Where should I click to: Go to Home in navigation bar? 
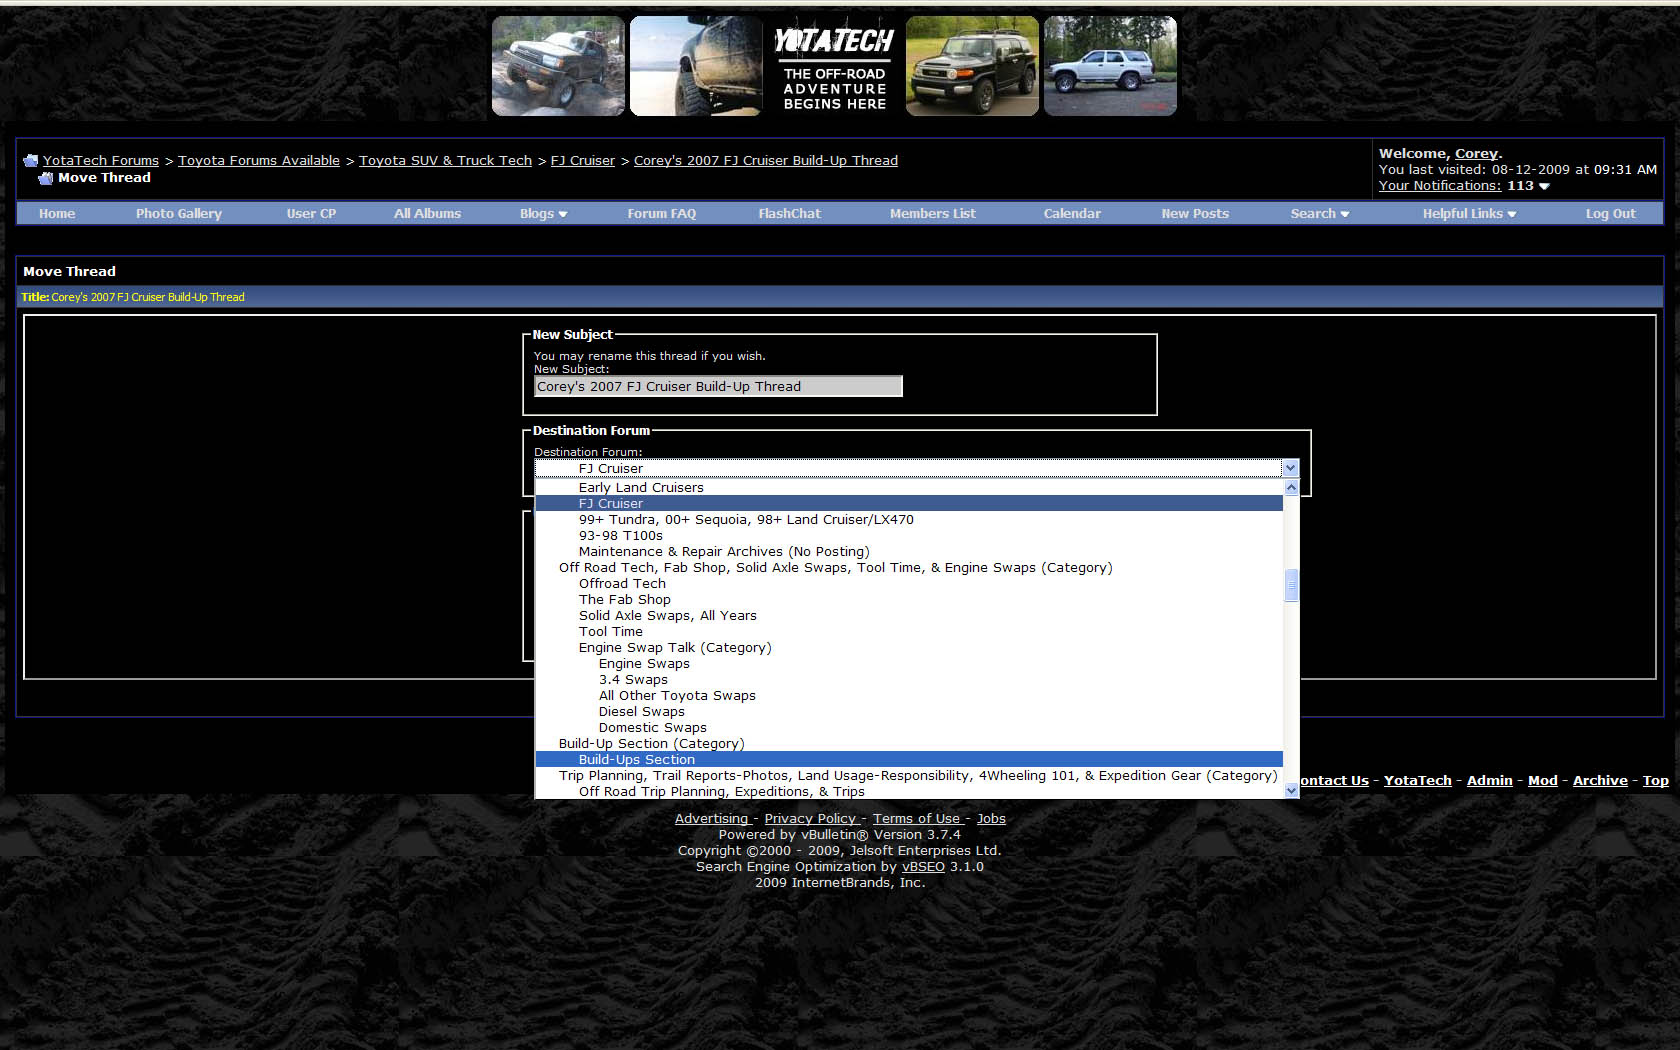(x=57, y=214)
